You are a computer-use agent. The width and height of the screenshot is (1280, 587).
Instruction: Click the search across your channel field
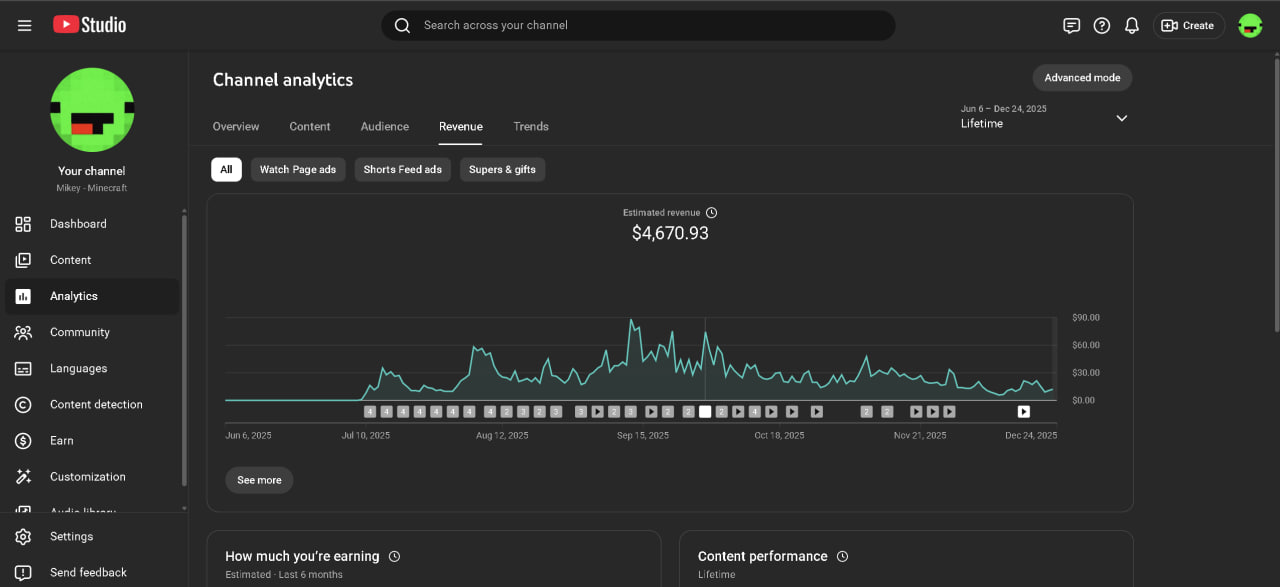[x=638, y=26]
